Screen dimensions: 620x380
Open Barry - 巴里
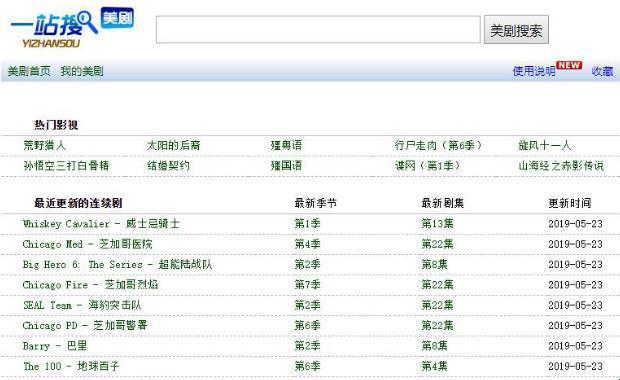55,346
